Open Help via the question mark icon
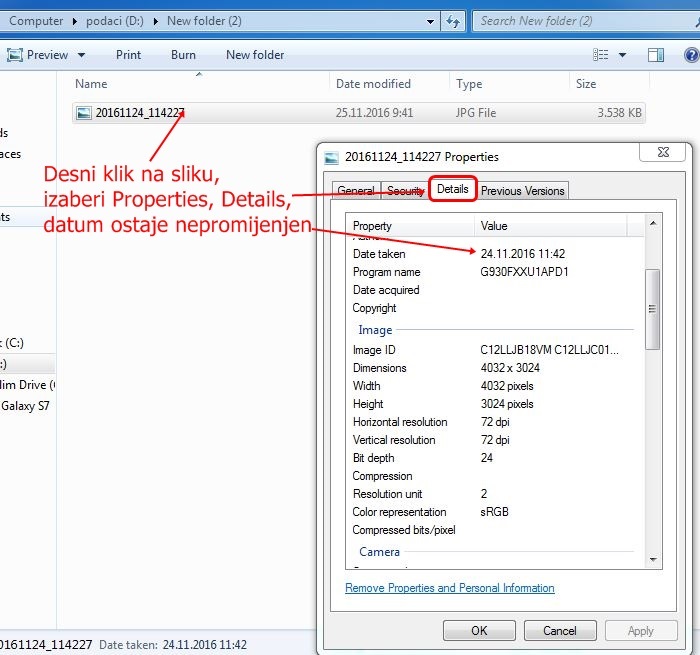Screen dimensions: 700x655 (x=691, y=55)
